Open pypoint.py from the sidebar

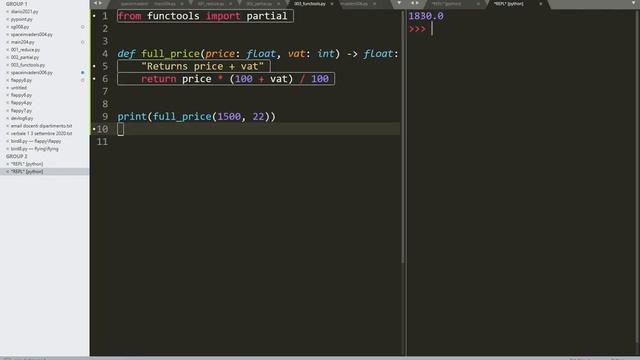coord(22,19)
